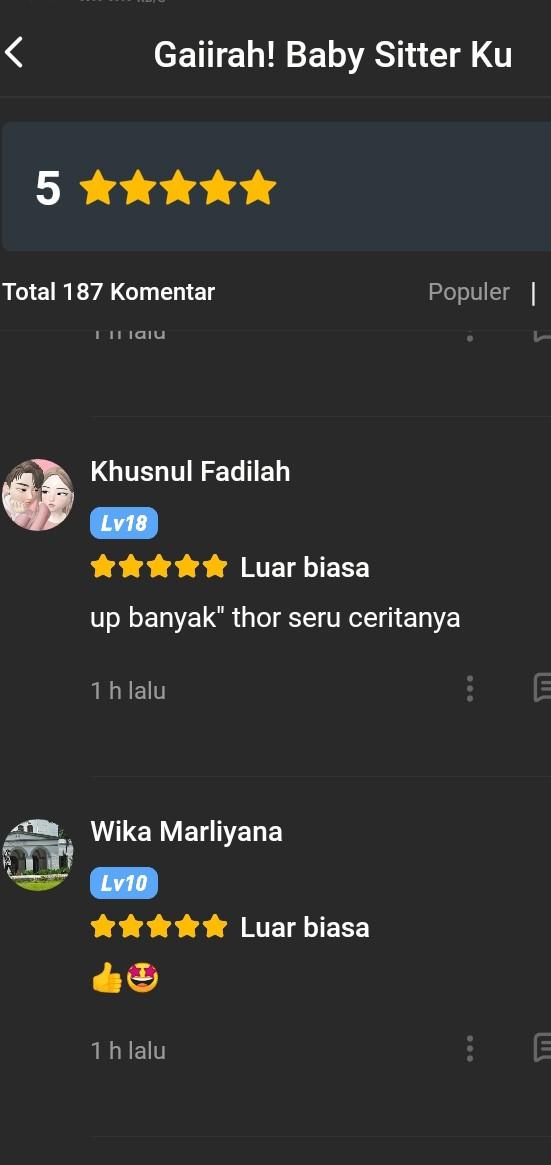Tap the 5-star overall rating card

(x=276, y=187)
